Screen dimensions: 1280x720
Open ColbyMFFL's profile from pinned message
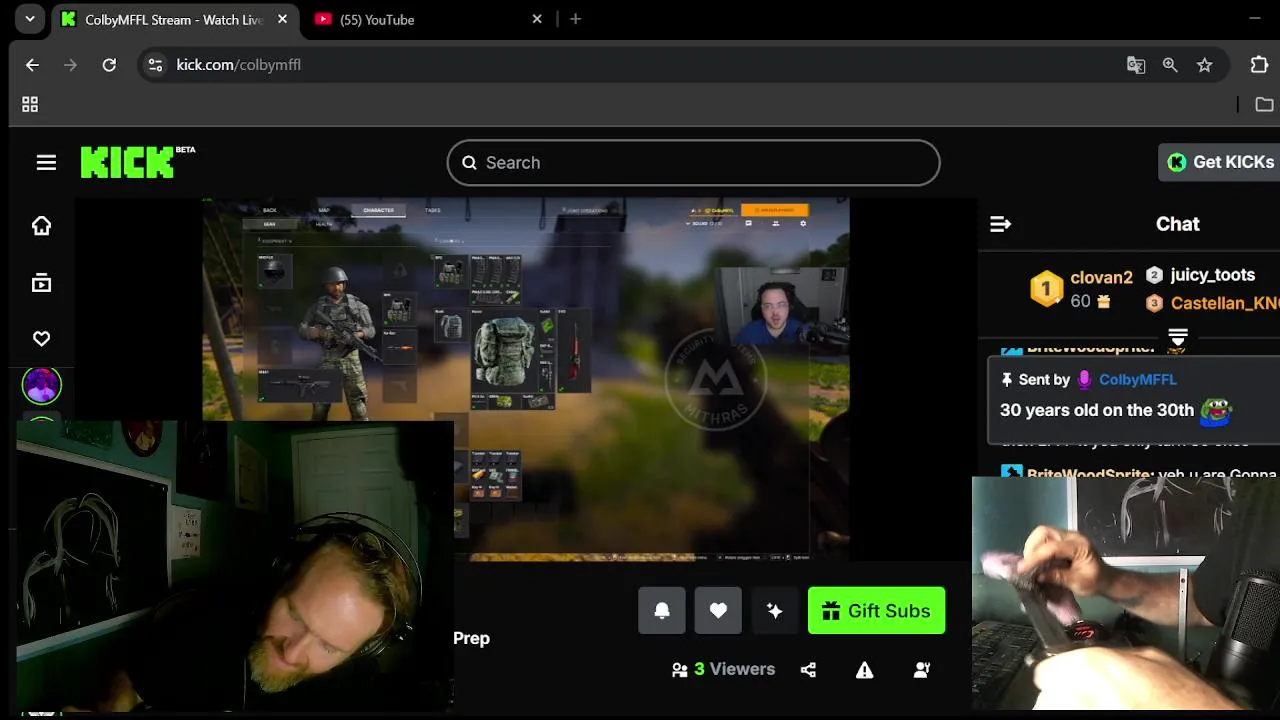pos(1137,380)
